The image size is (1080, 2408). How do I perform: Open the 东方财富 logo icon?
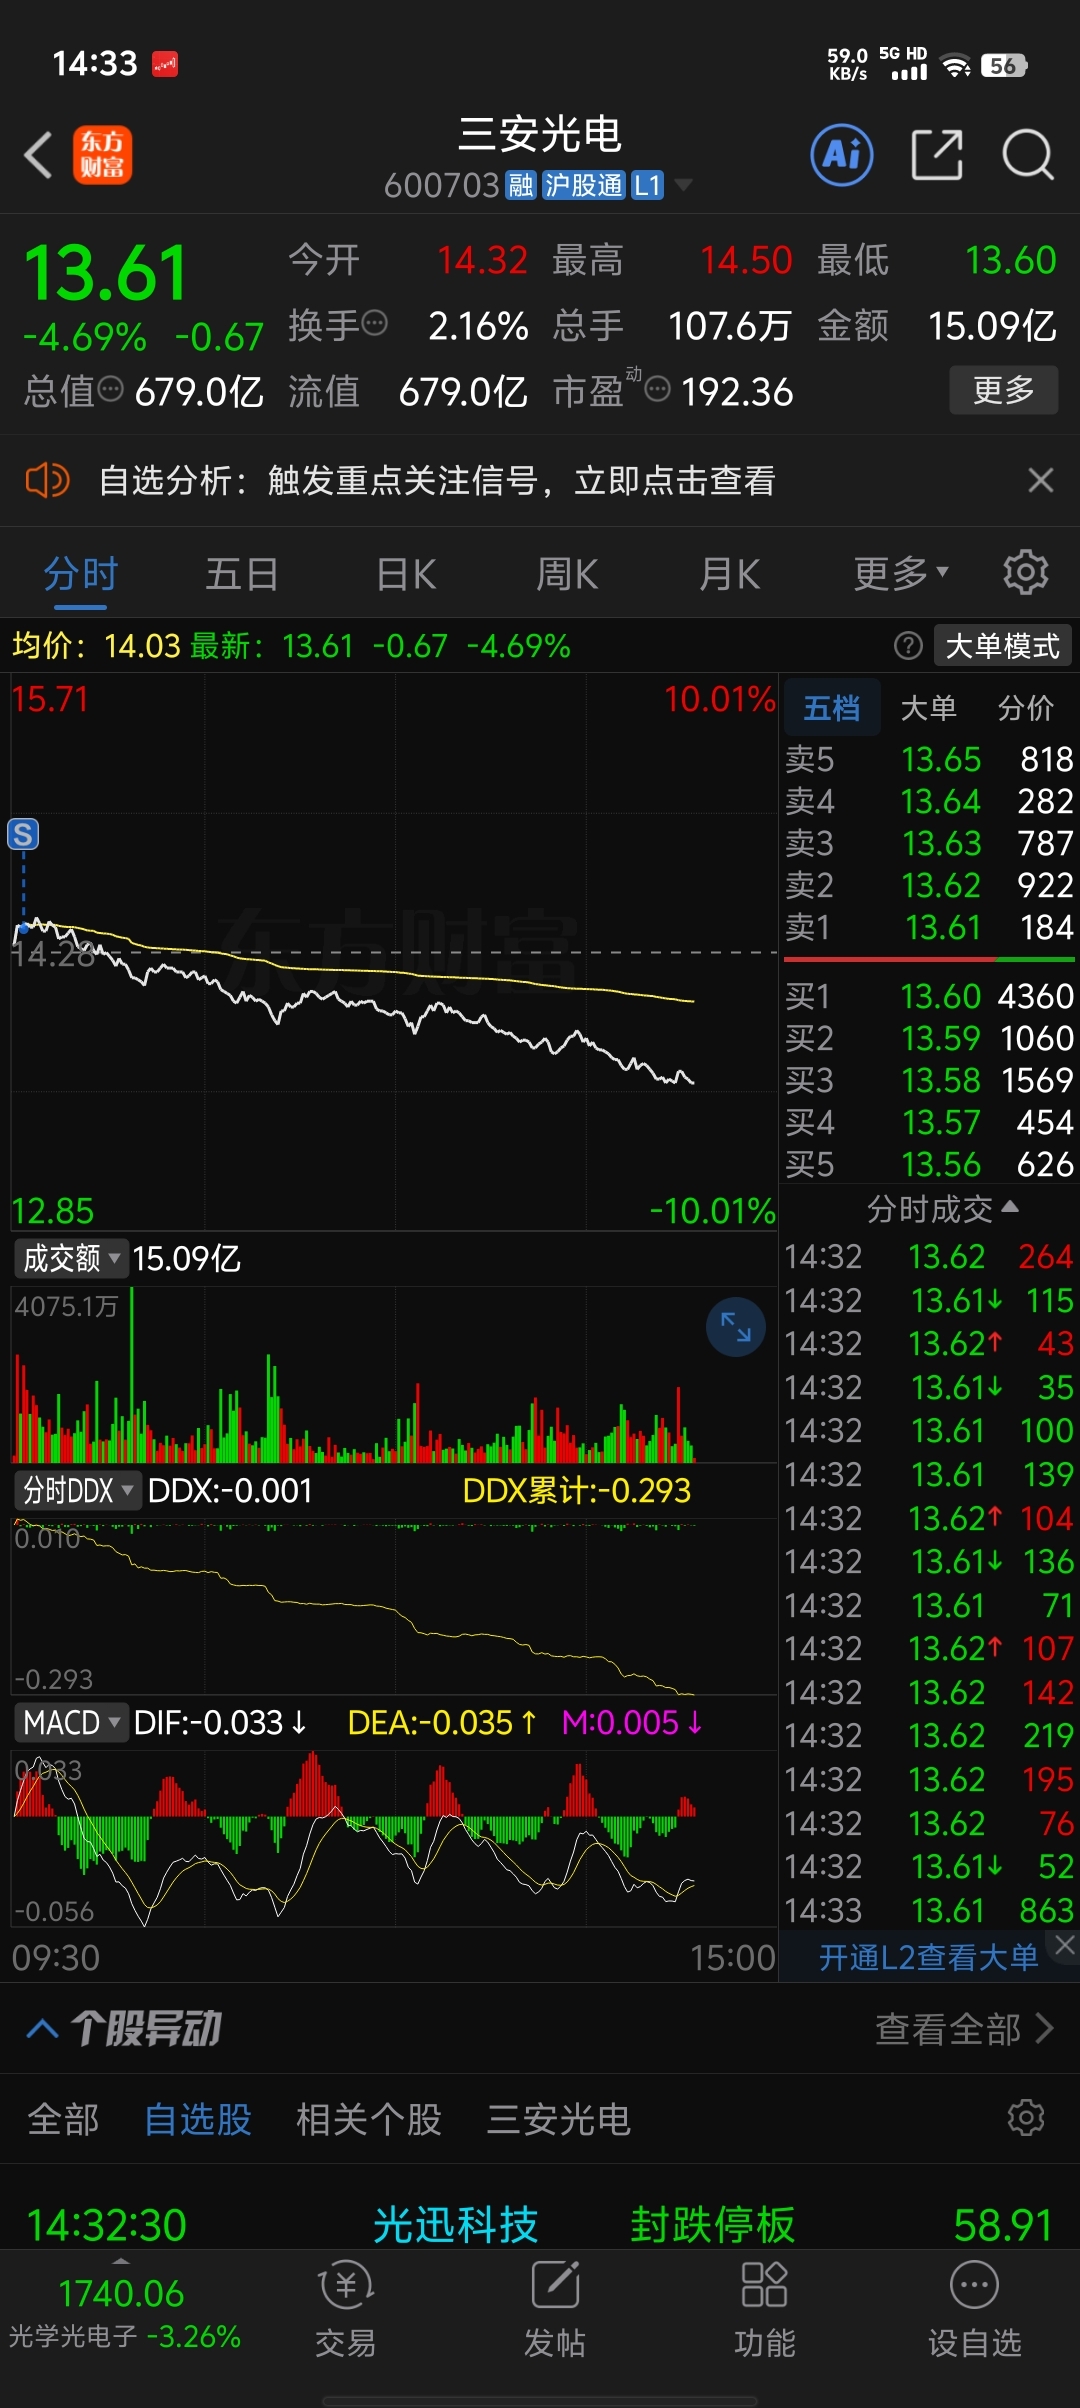(x=102, y=155)
